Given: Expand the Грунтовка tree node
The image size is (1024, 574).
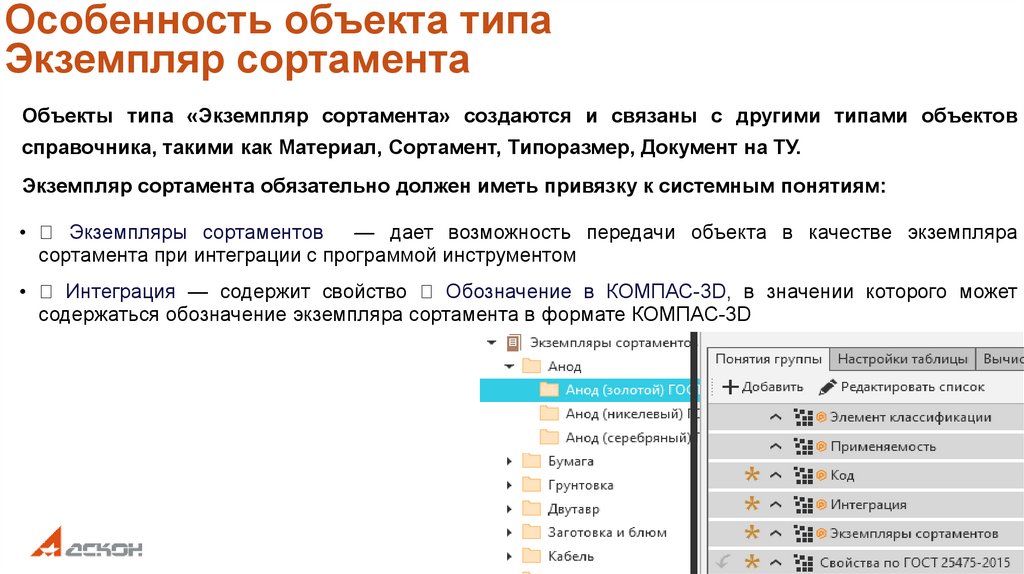Looking at the screenshot, I should pos(509,485).
